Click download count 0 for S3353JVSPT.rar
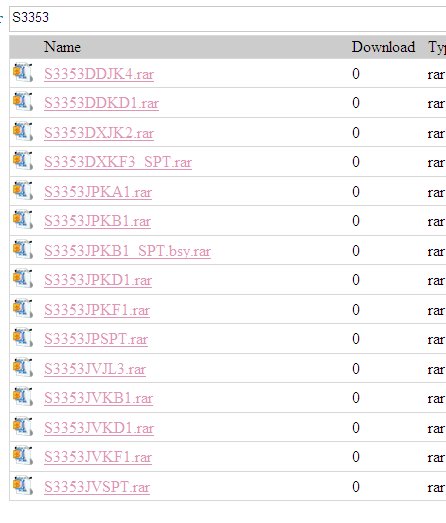Viewport: 446px width, 523px height. pos(356,487)
